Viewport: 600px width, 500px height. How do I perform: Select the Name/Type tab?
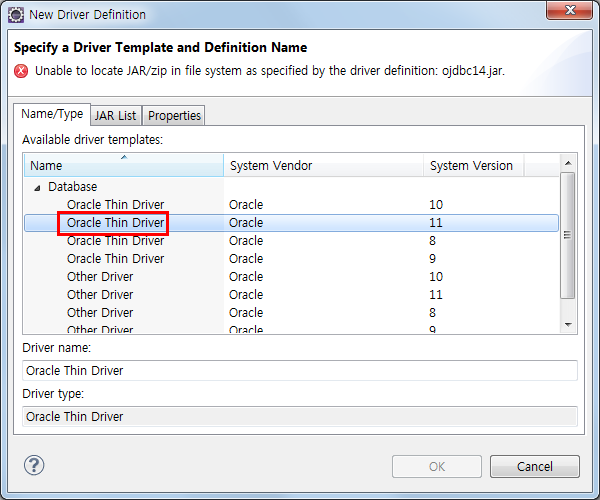[52, 114]
